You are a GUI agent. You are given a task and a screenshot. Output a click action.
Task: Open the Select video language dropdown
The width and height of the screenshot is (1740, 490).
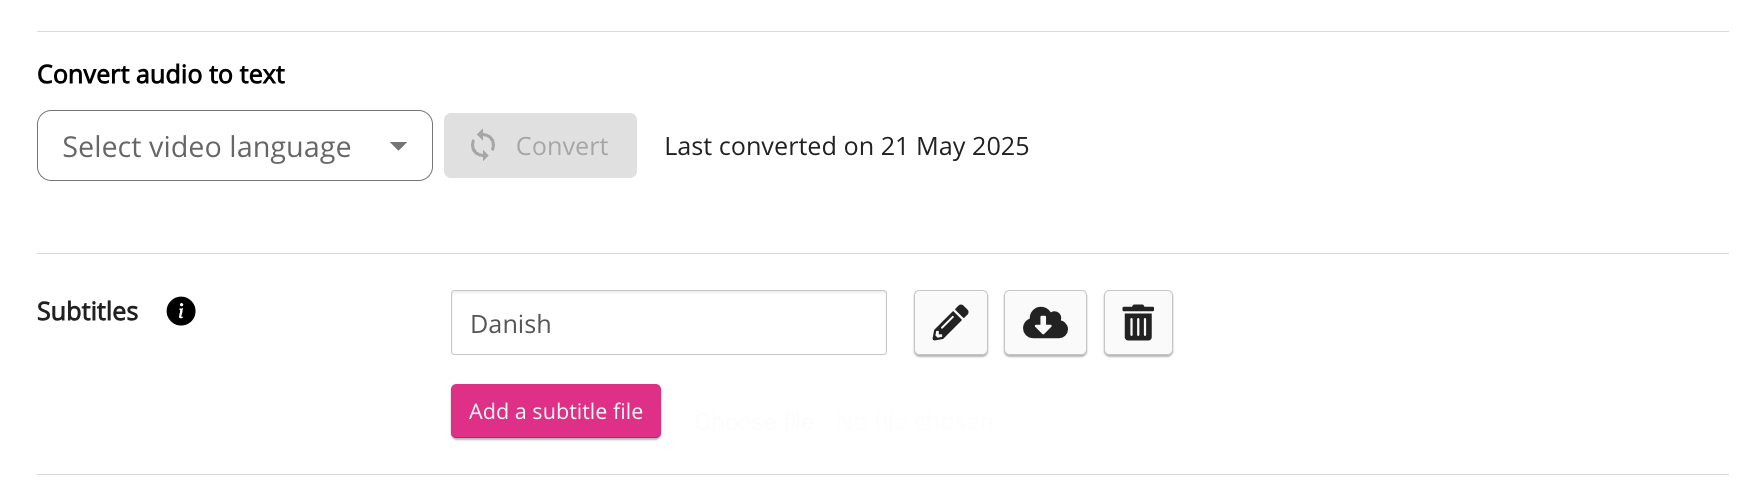click(x=234, y=146)
